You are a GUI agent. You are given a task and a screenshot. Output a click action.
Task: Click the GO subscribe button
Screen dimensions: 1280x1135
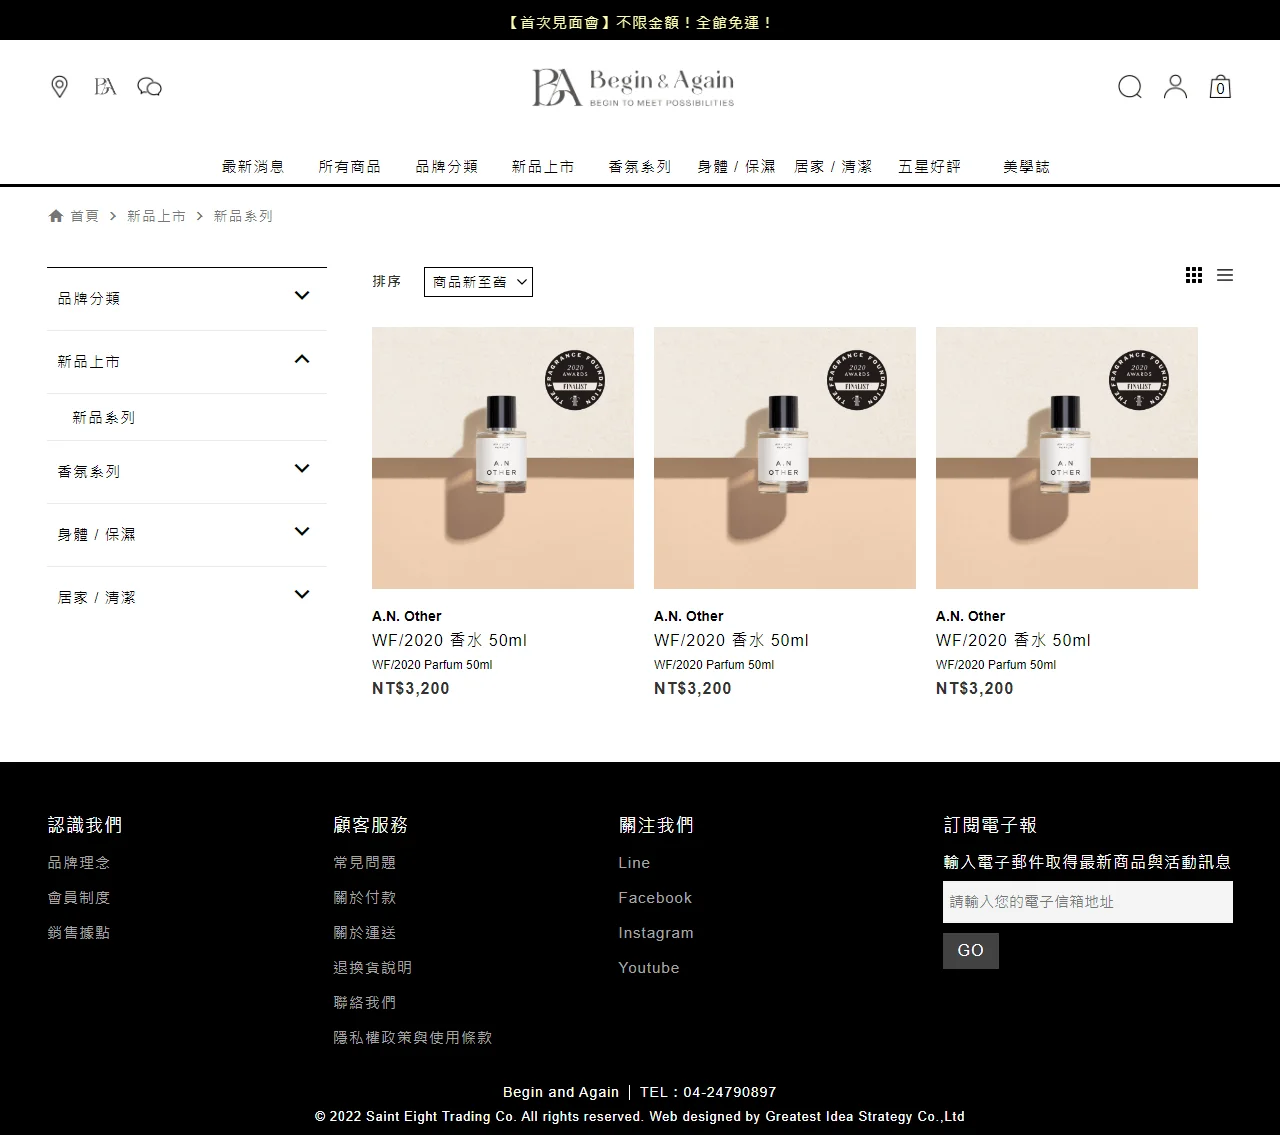tap(971, 950)
